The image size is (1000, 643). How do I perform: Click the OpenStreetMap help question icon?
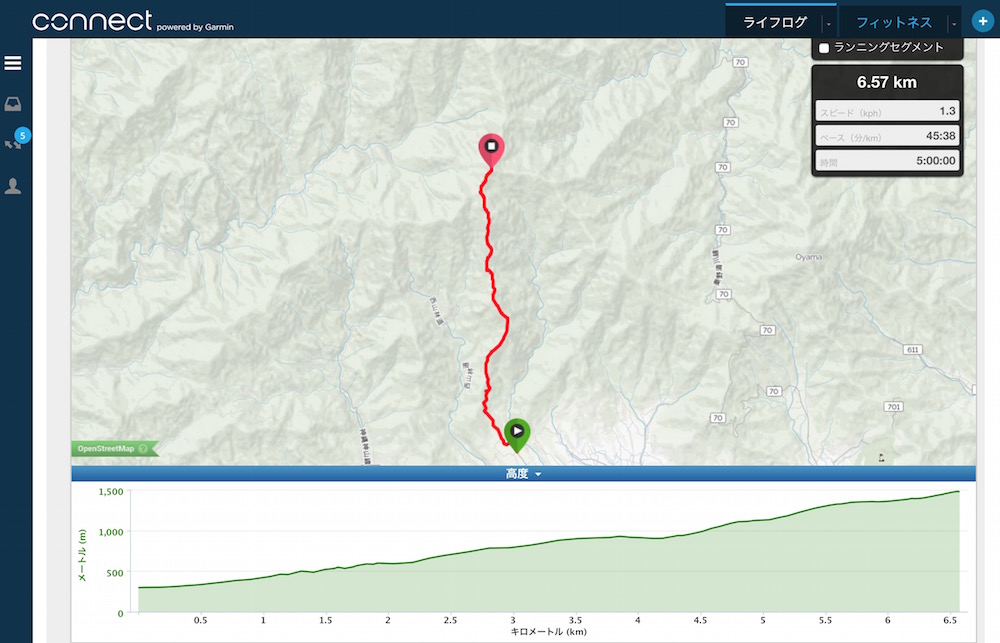click(143, 448)
